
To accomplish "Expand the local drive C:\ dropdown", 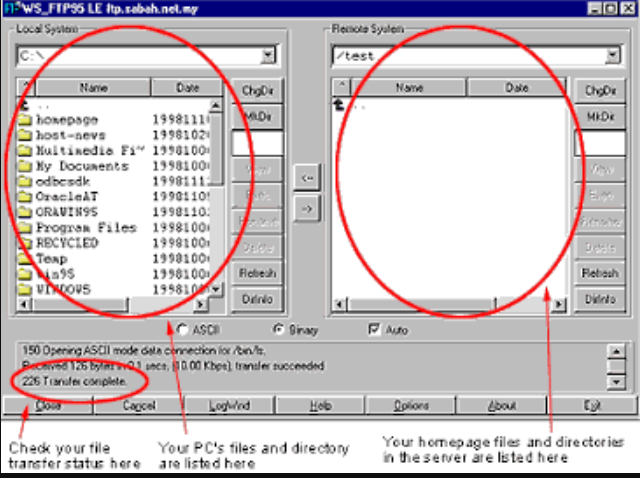I will [268, 56].
